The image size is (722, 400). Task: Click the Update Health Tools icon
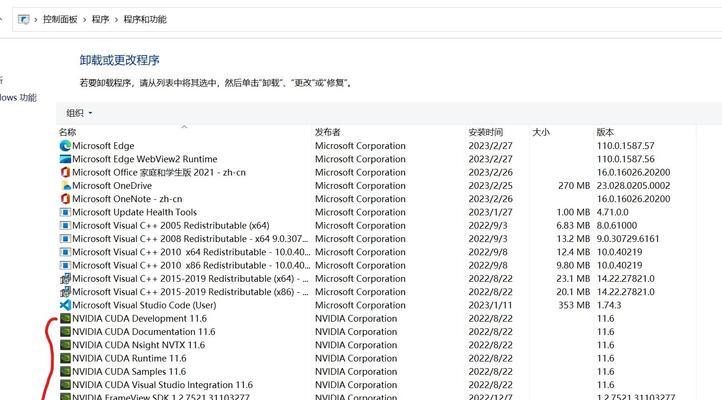point(65,212)
